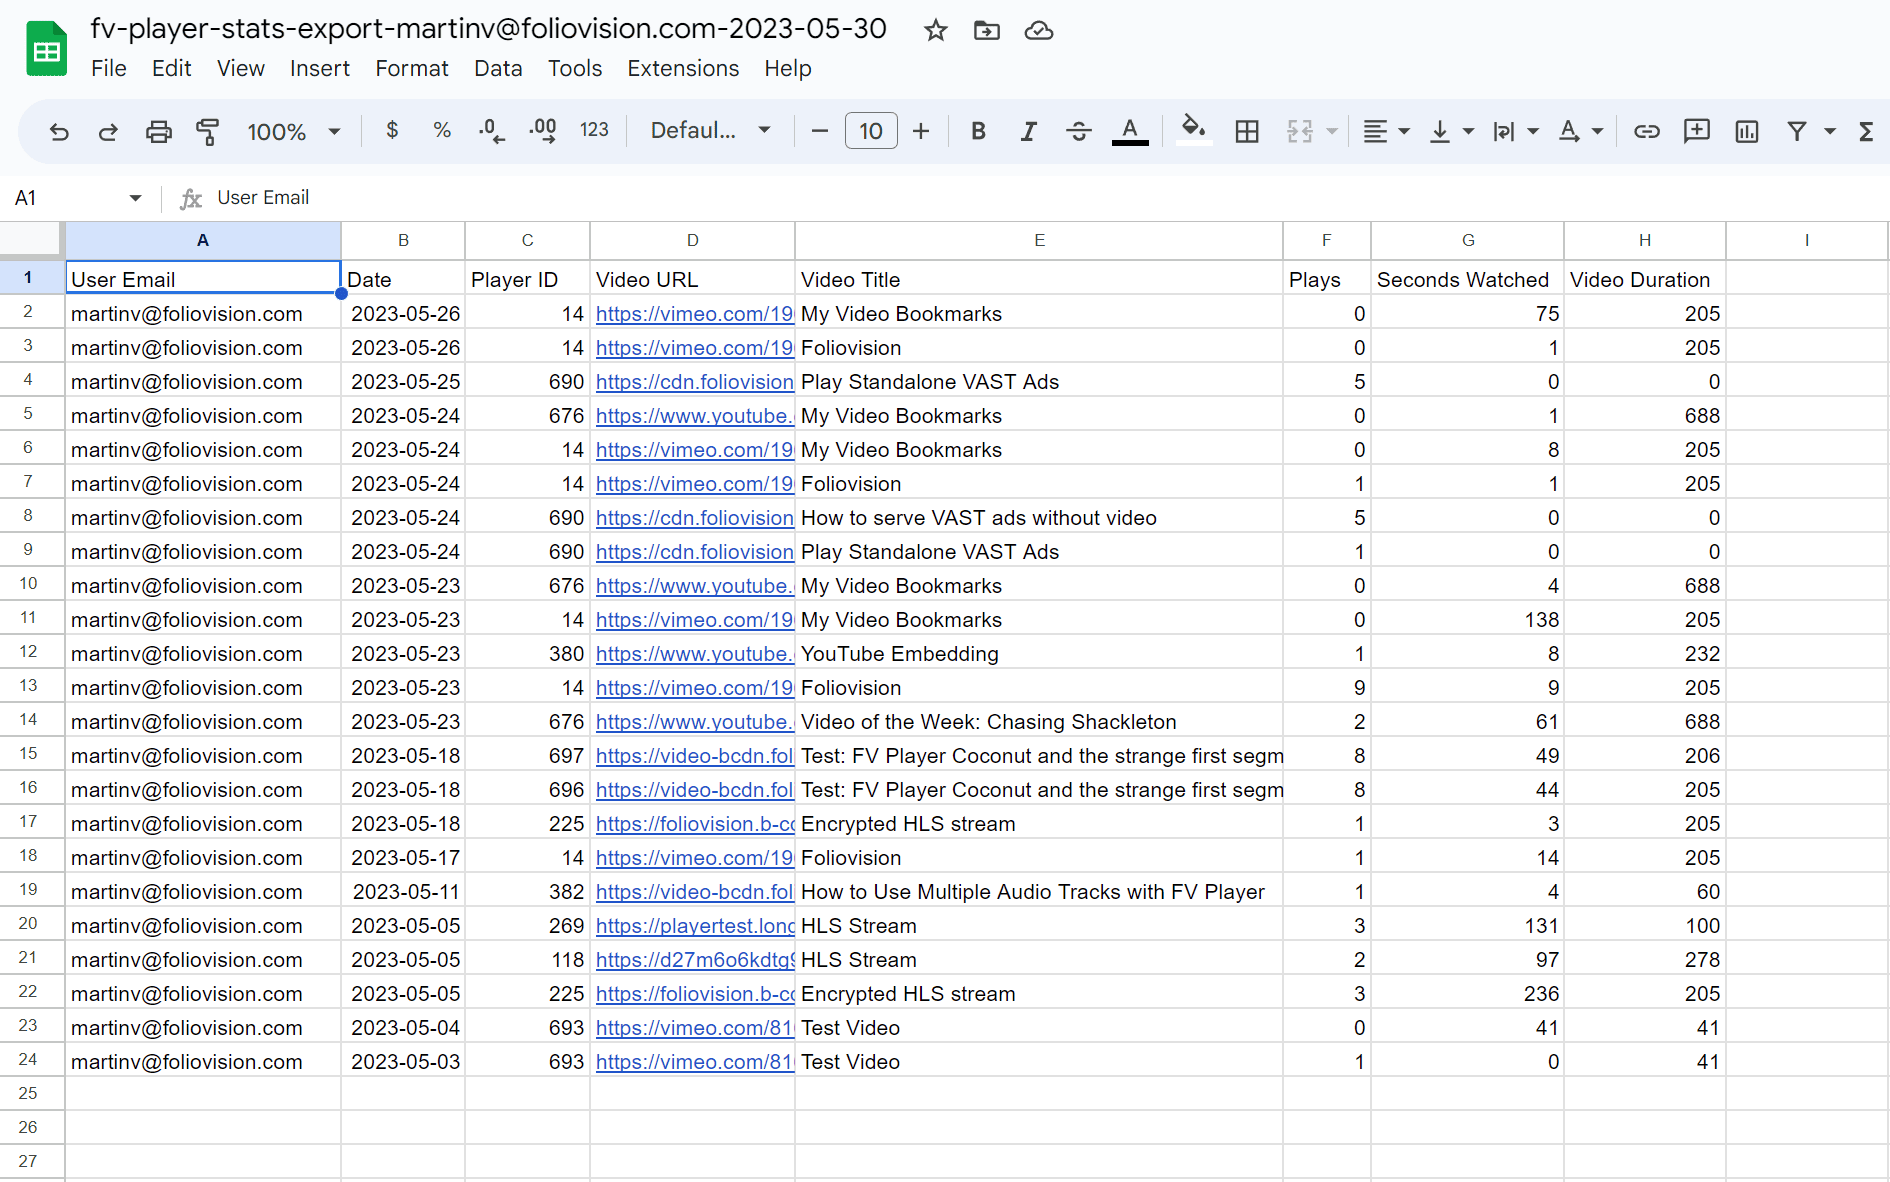Toggle italic formatting
Image resolution: width=1890 pixels, height=1182 pixels.
1028,131
